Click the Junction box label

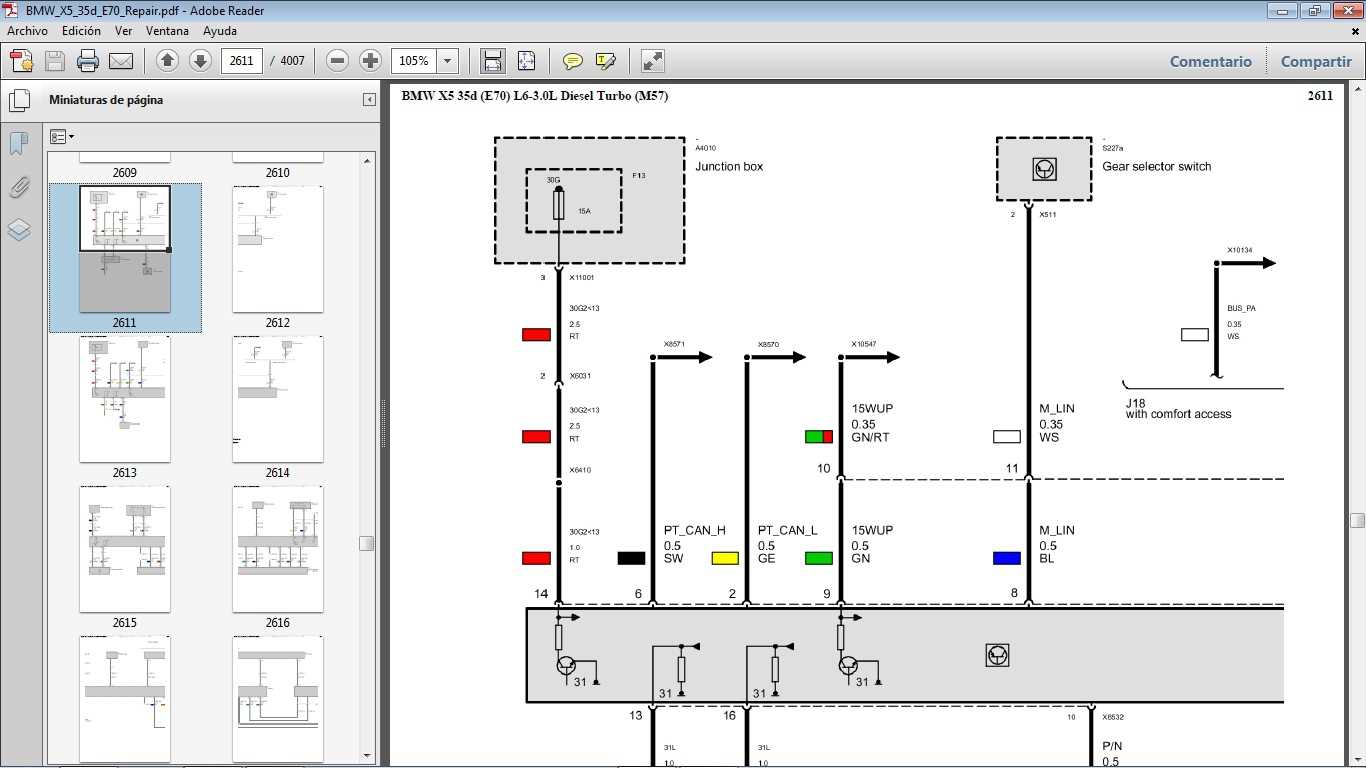(729, 166)
